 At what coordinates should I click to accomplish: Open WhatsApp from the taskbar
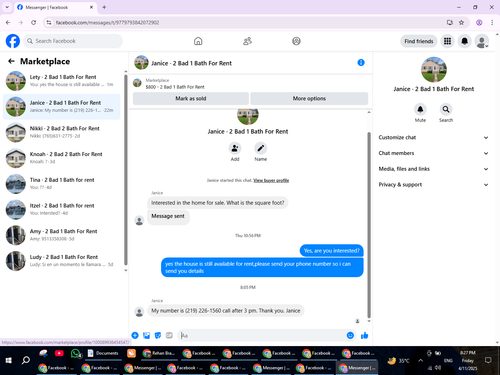point(76,353)
